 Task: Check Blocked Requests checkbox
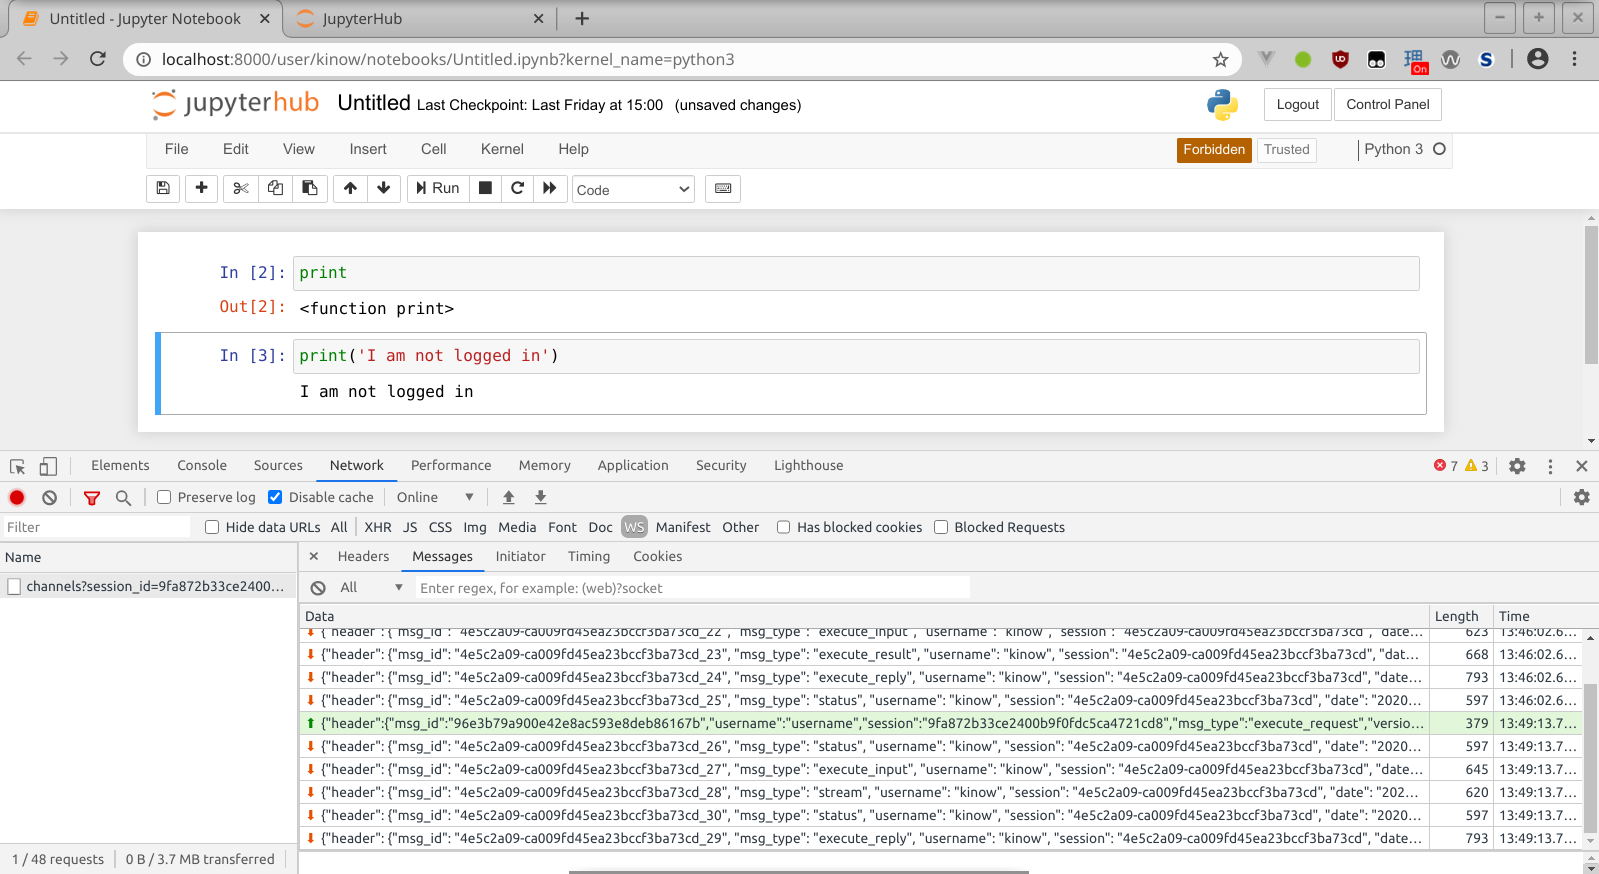tap(941, 527)
